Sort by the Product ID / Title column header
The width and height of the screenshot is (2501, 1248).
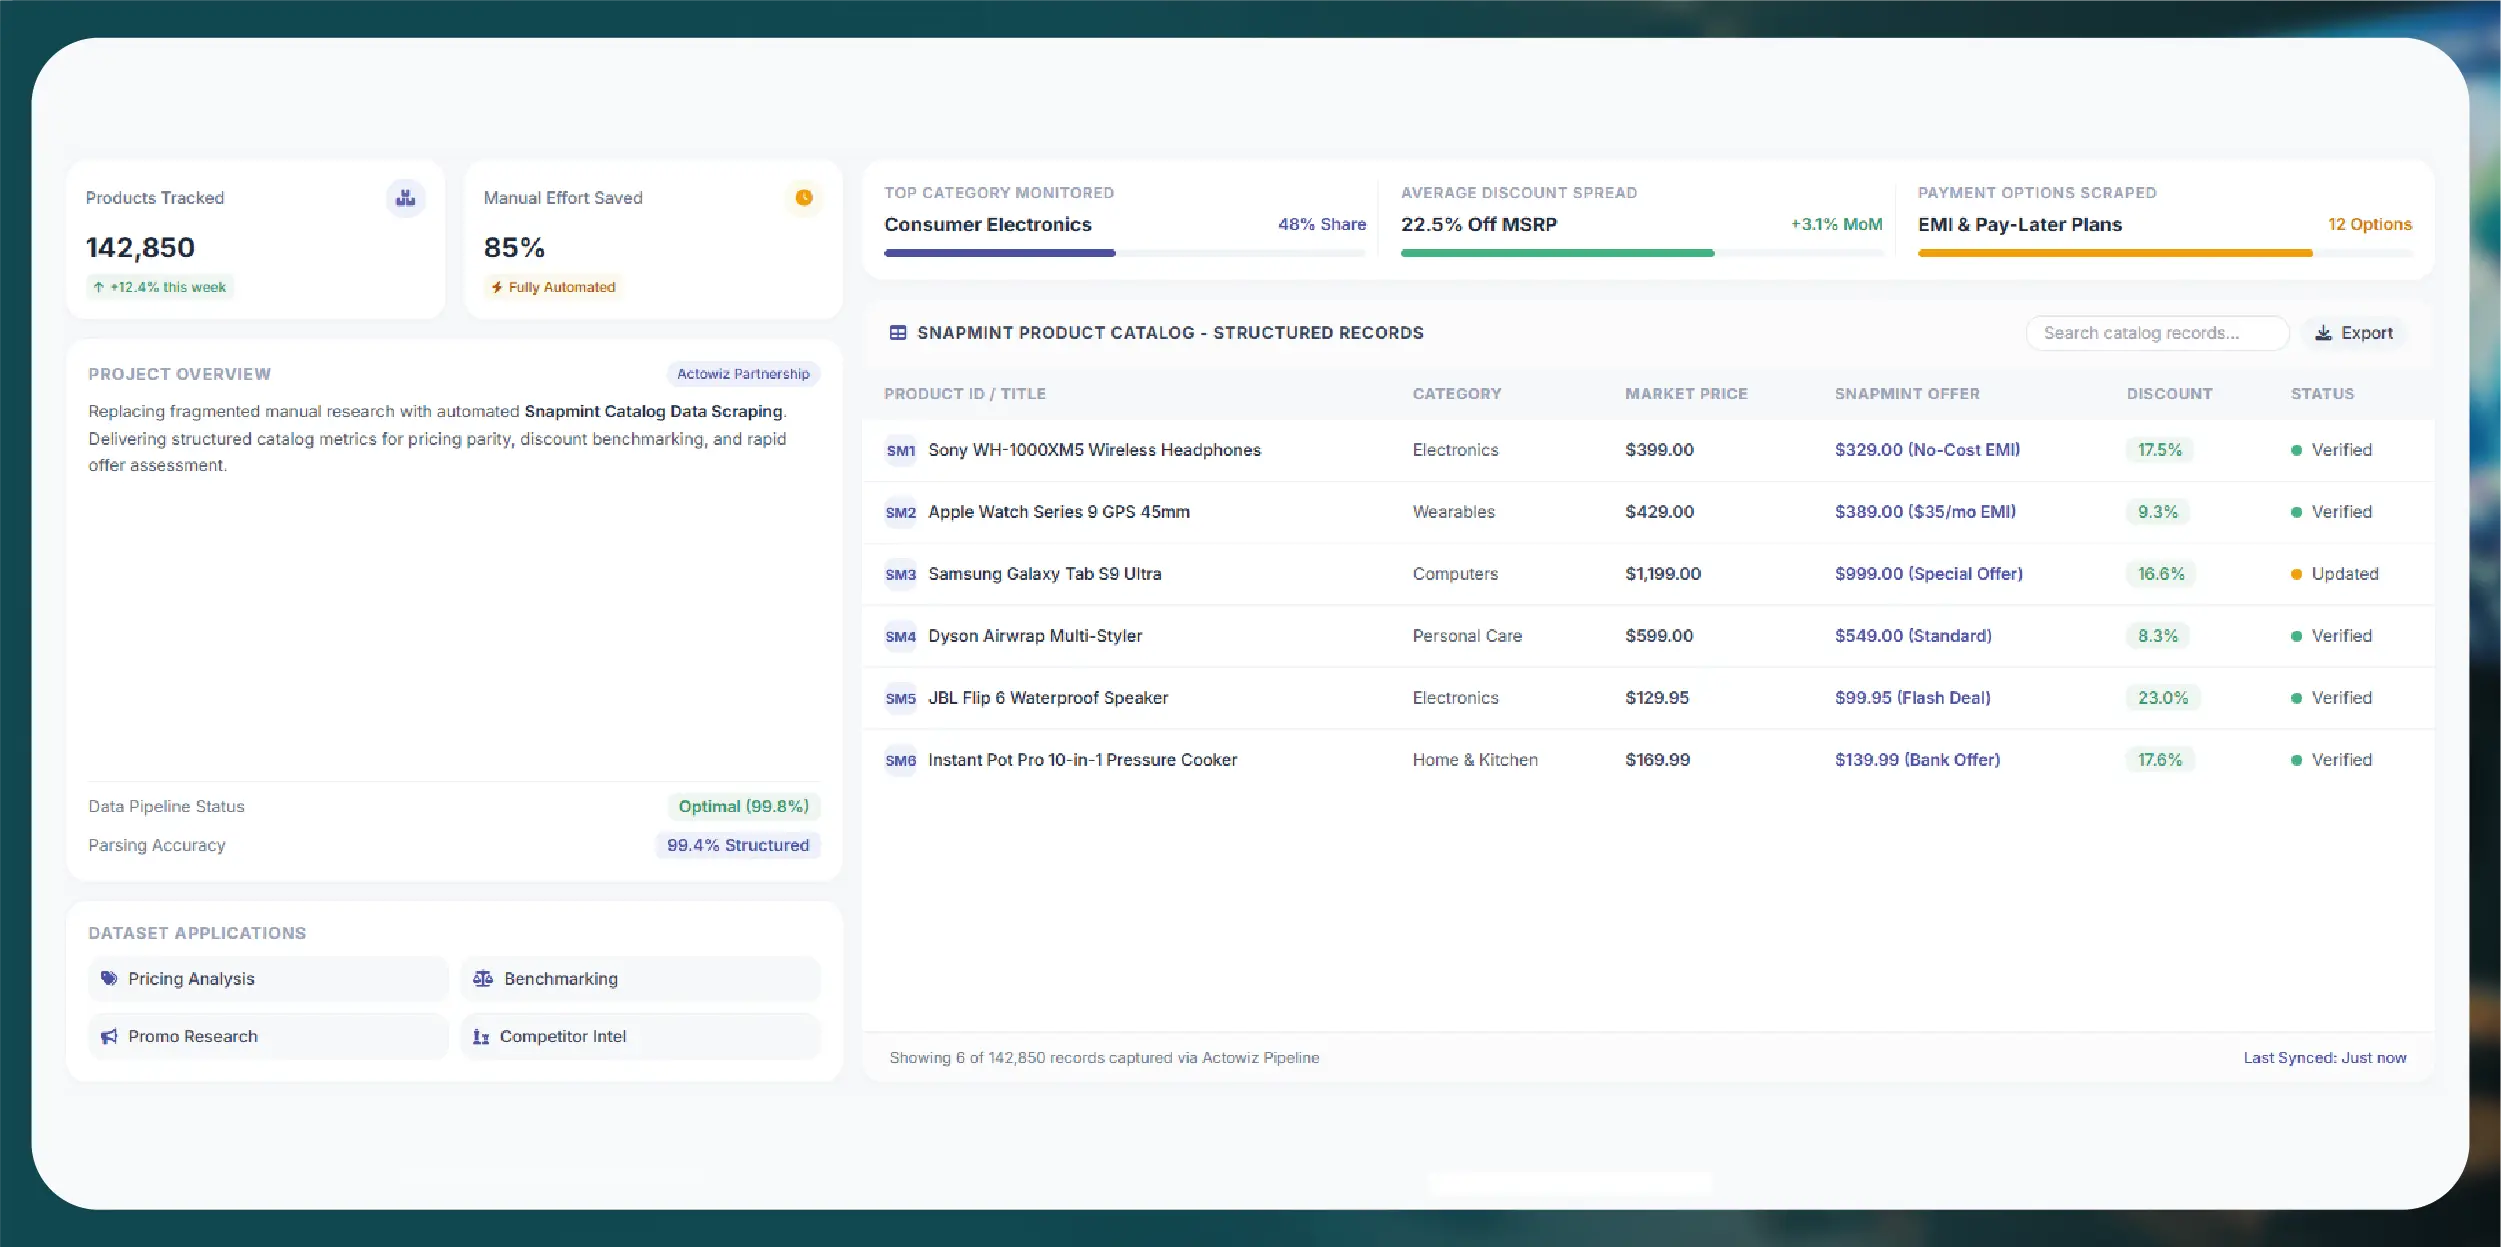click(964, 394)
